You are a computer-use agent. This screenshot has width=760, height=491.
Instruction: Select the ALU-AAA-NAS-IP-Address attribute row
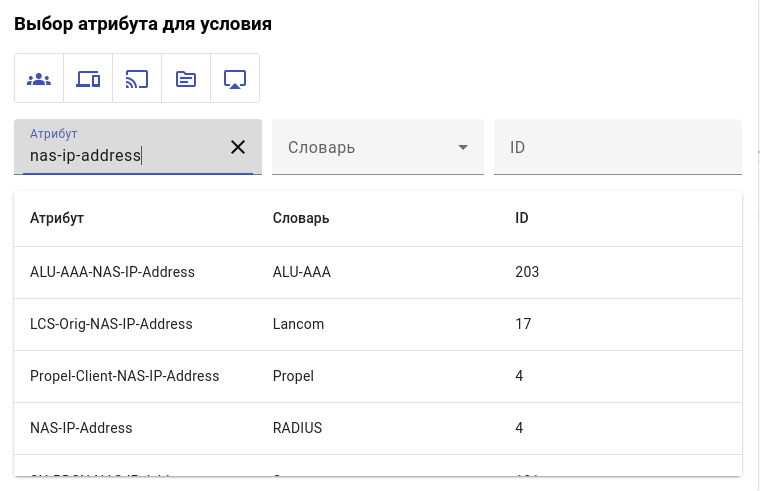pos(112,272)
